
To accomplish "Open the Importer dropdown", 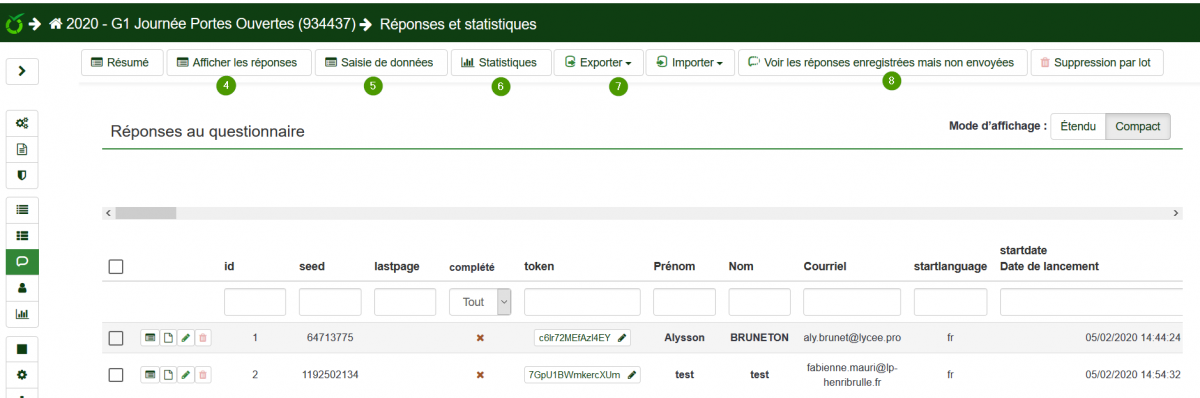I will [691, 62].
